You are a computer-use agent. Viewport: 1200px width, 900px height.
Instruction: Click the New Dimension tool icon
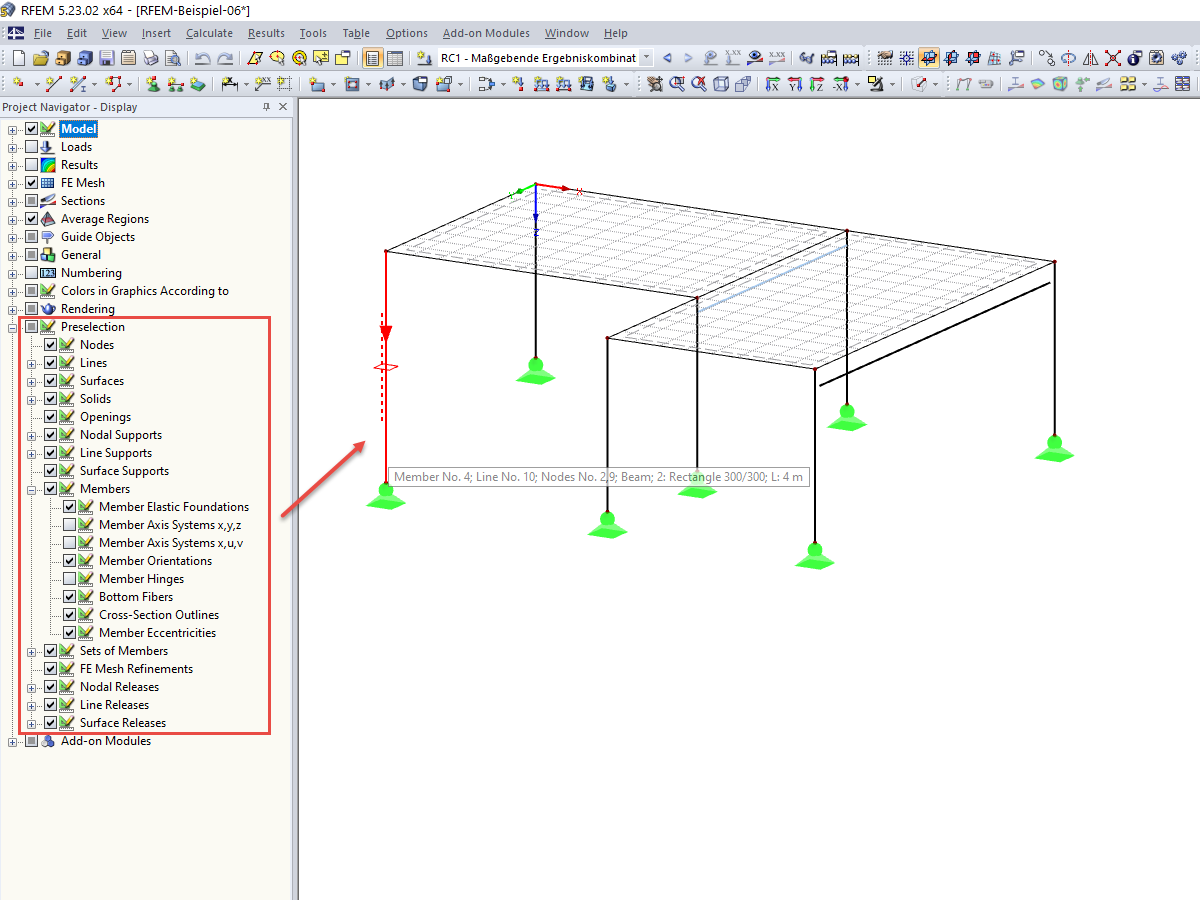231,84
